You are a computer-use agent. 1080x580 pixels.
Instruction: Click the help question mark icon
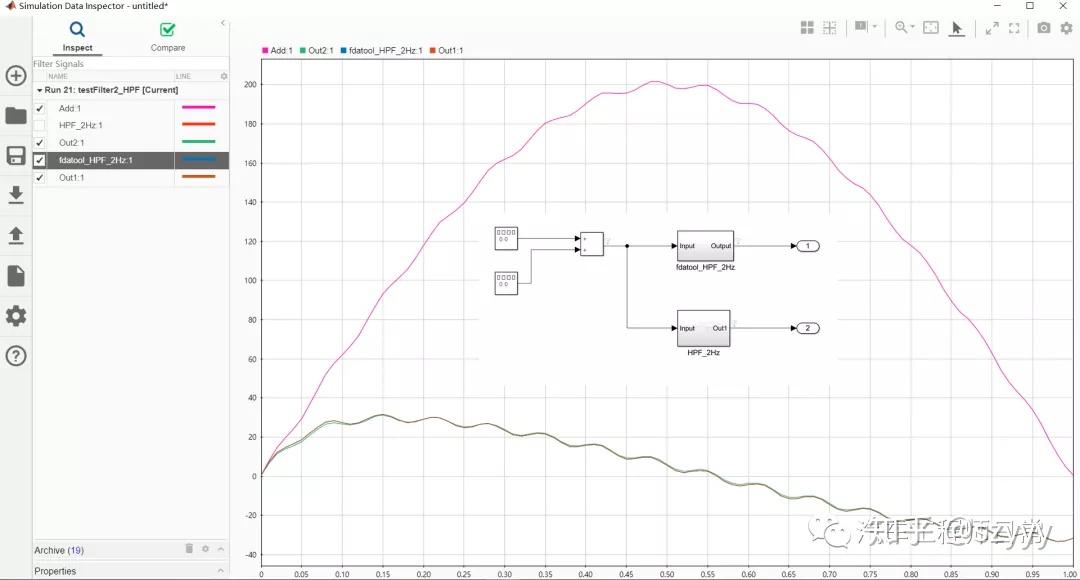tap(16, 356)
